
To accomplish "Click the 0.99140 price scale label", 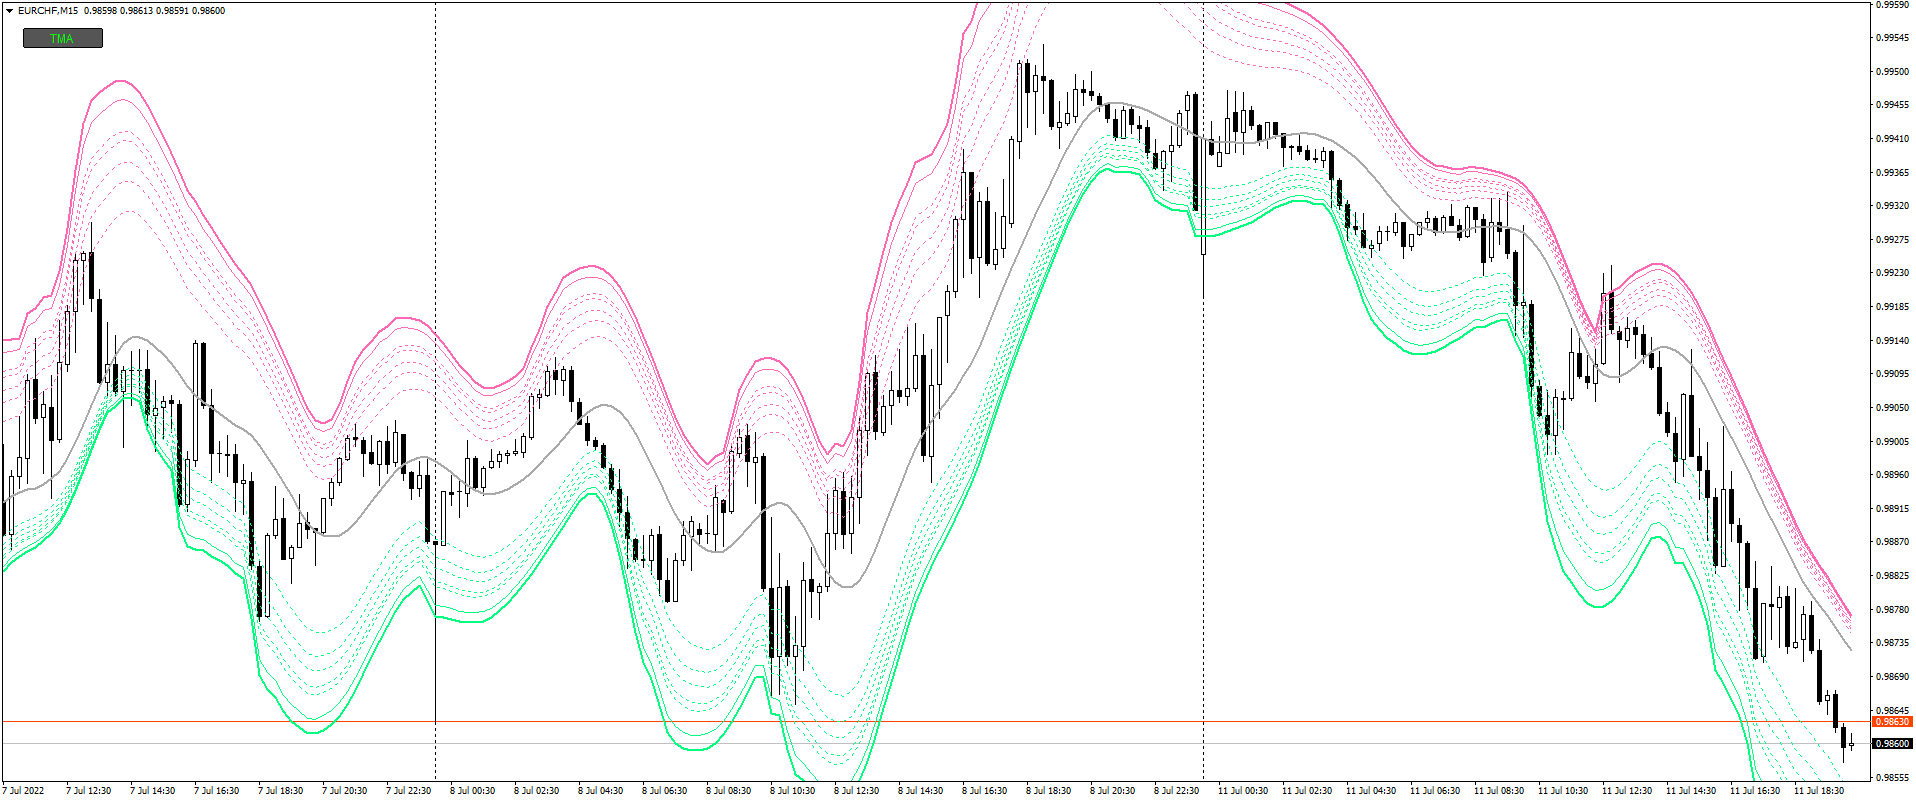I will [1892, 341].
